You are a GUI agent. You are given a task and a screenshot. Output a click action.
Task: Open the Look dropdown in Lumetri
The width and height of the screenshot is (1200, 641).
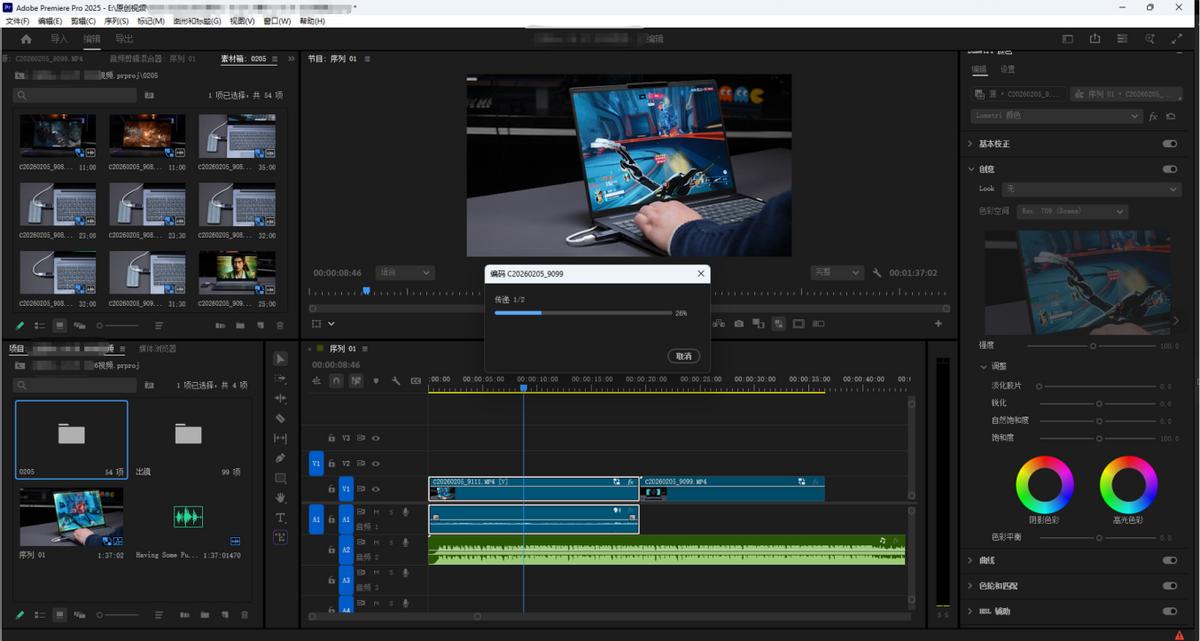(x=1092, y=189)
